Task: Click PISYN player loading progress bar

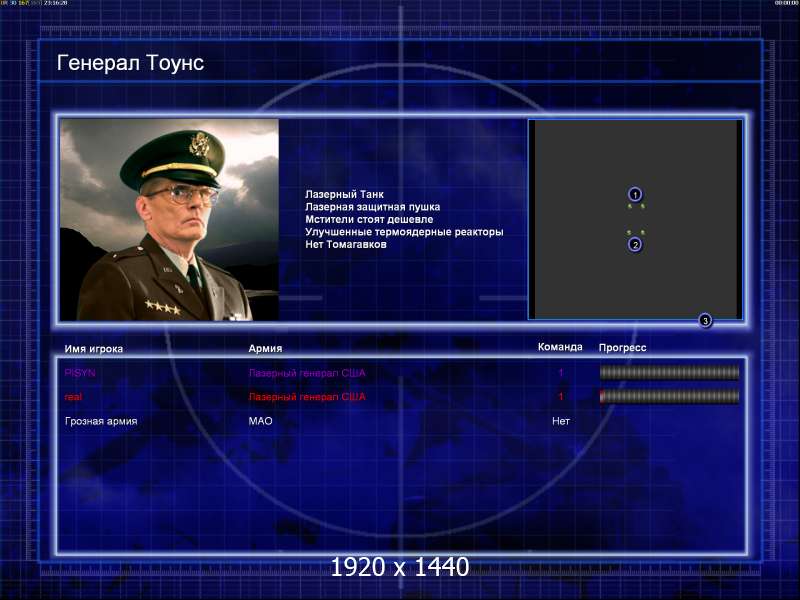Action: 669,372
